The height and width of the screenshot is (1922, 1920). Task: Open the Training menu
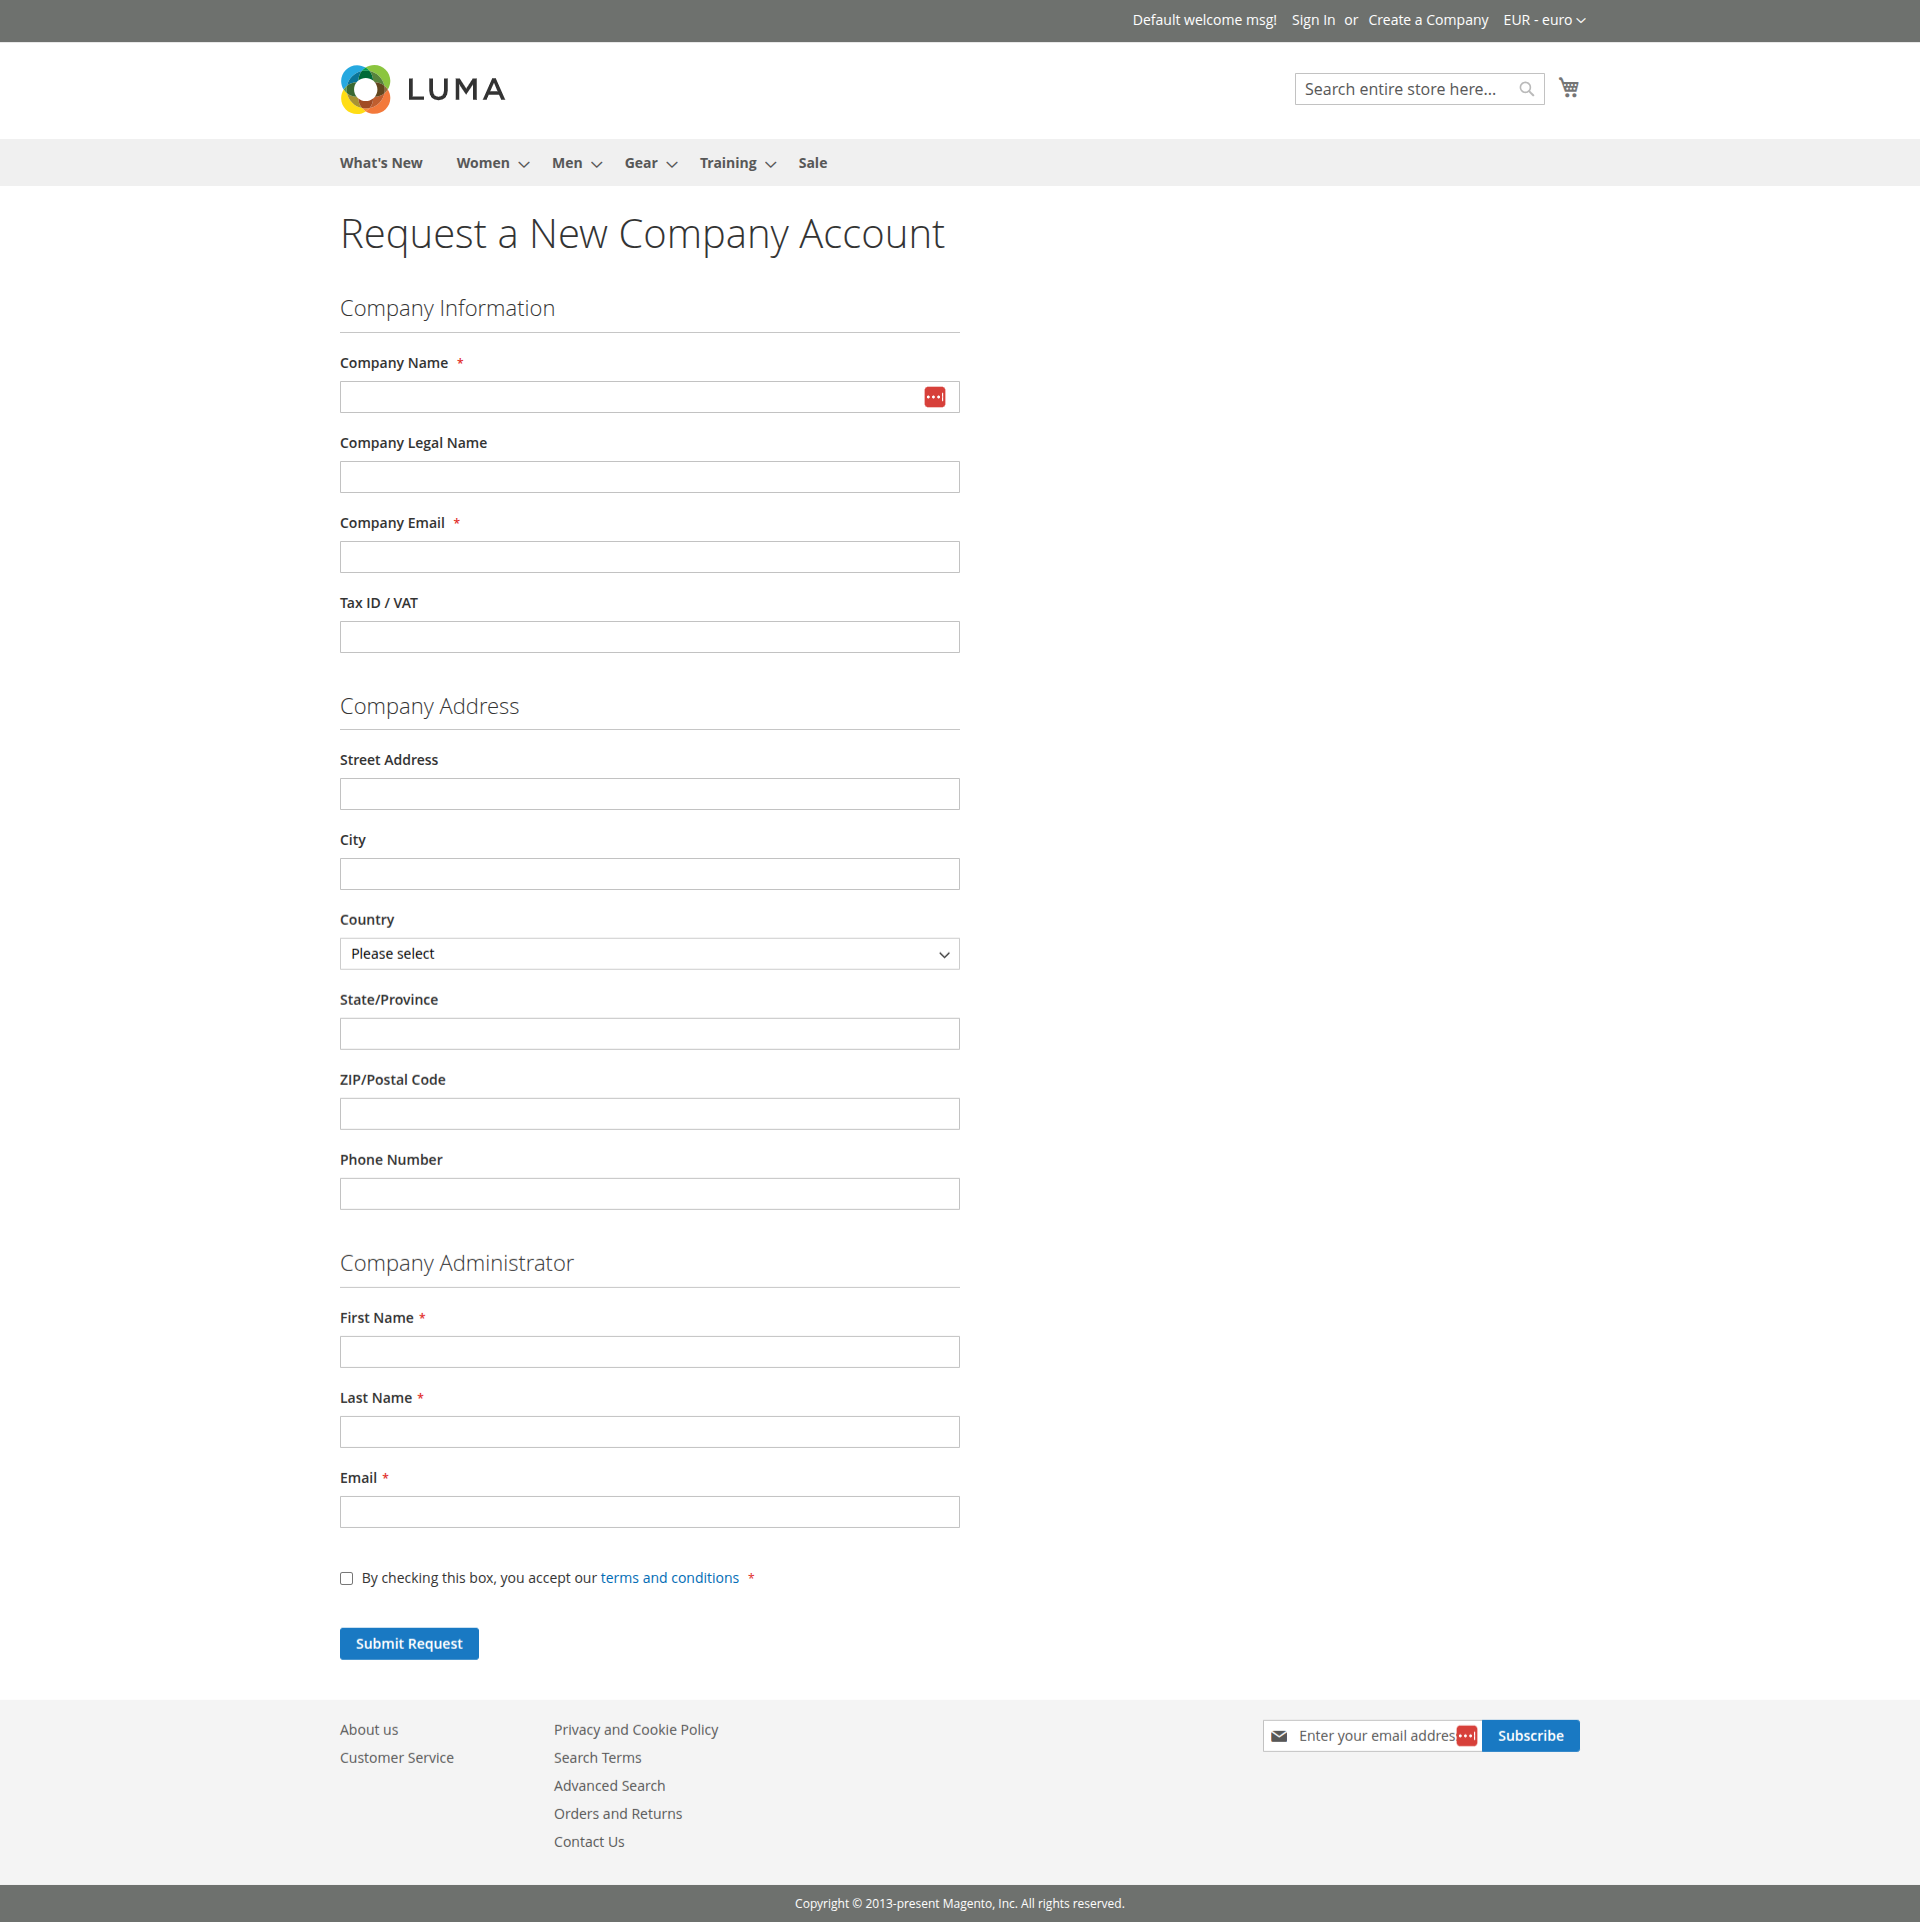[x=728, y=162]
